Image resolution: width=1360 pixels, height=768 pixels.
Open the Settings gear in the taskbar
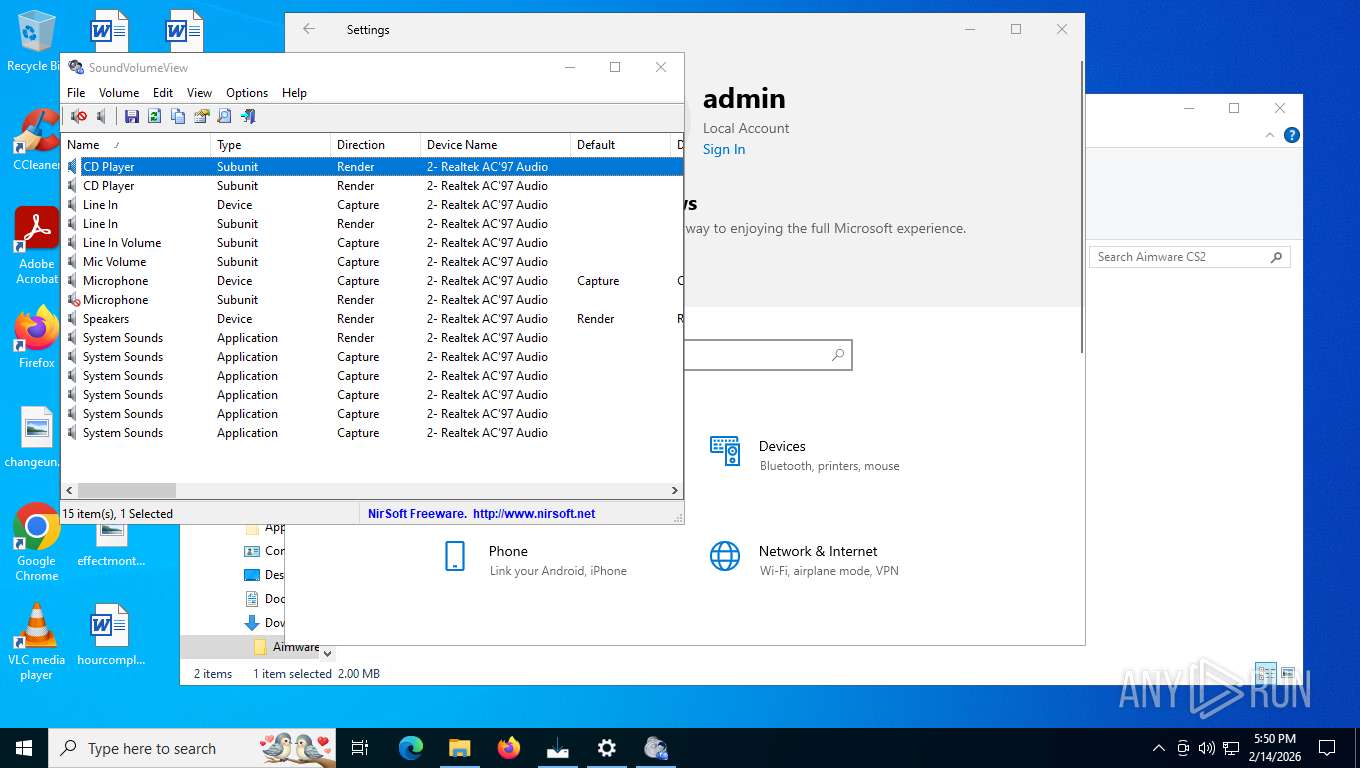[x=606, y=748]
